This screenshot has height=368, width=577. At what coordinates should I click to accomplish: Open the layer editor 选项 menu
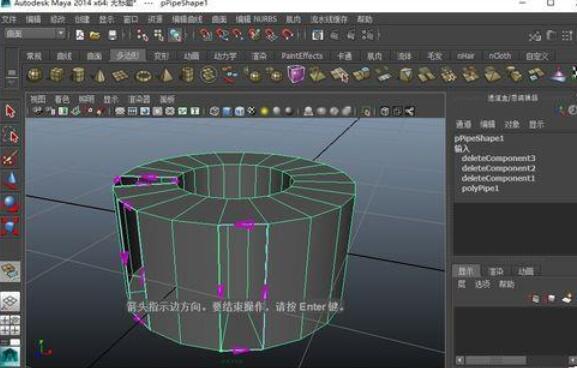[x=482, y=284]
